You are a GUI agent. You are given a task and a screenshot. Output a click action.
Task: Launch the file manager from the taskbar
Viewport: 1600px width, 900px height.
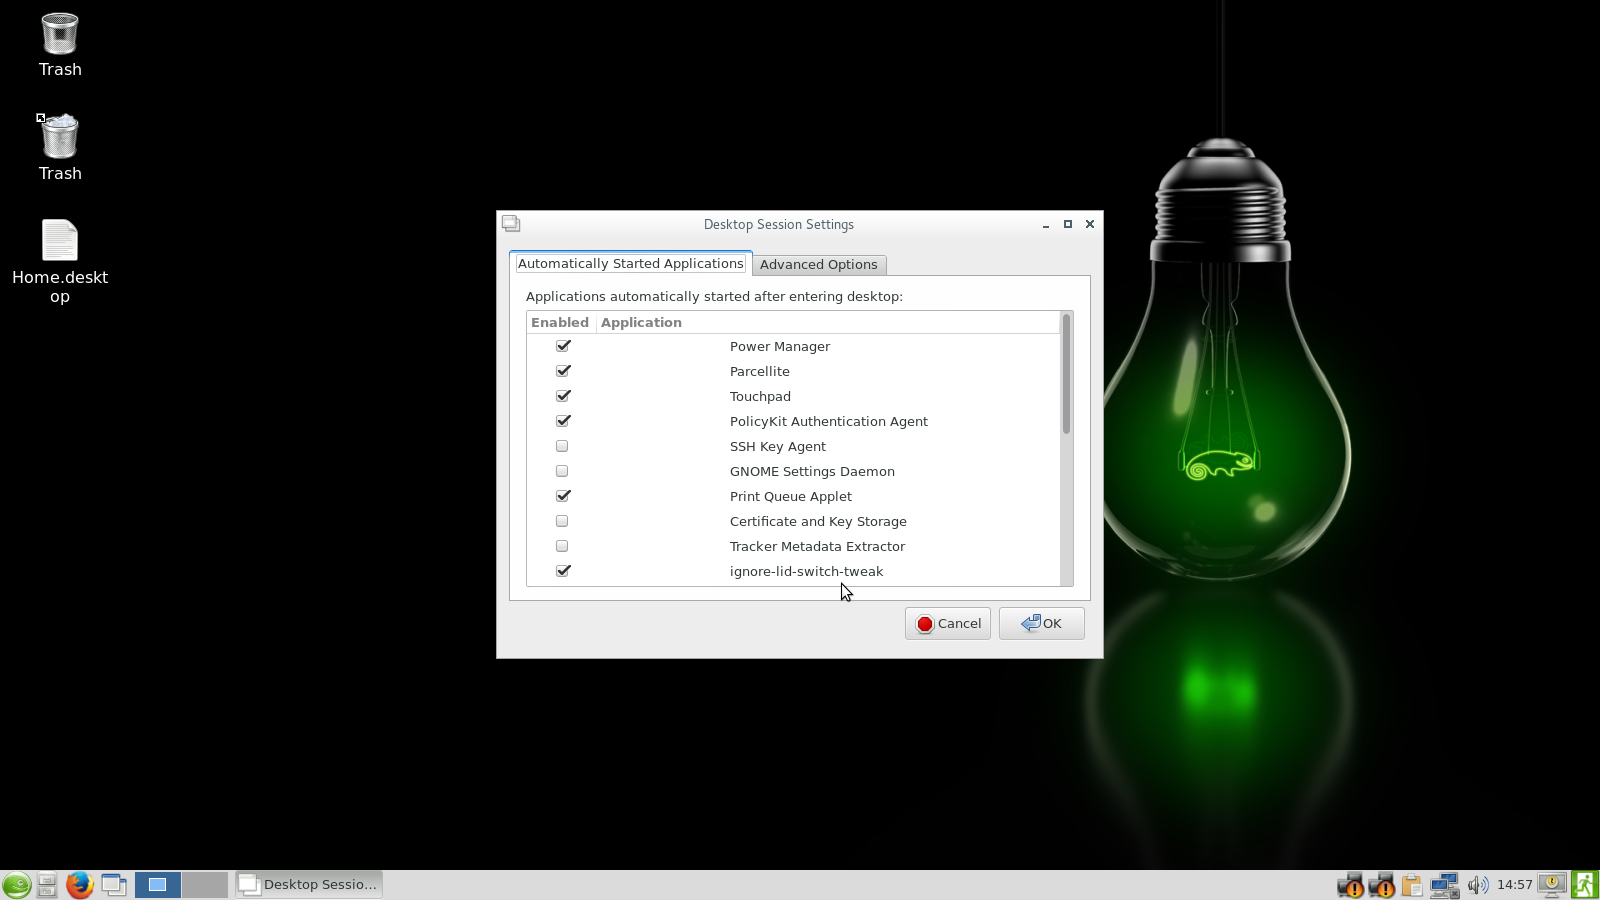click(x=47, y=885)
